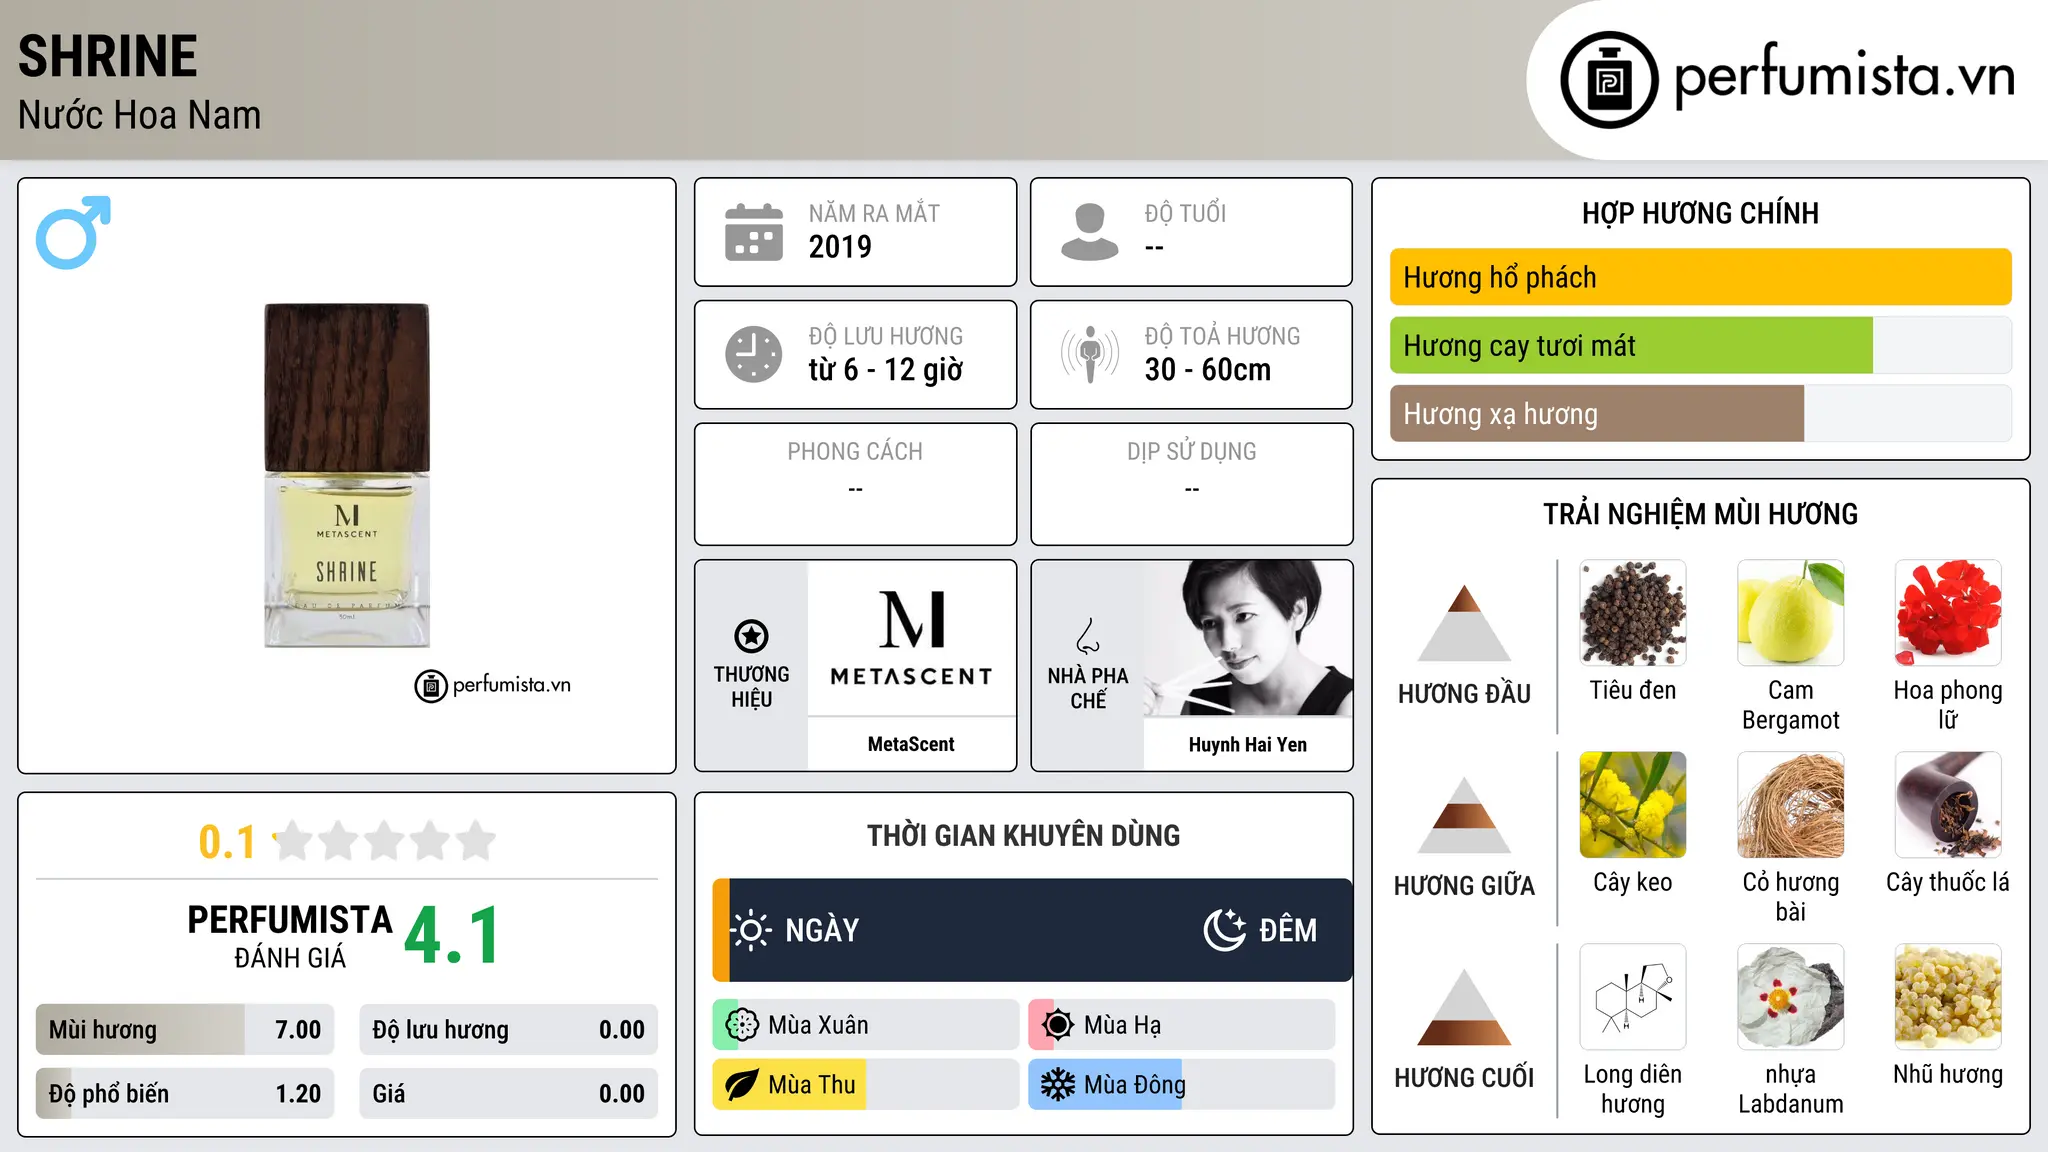Open the MetaScent brand logo image

(911, 638)
